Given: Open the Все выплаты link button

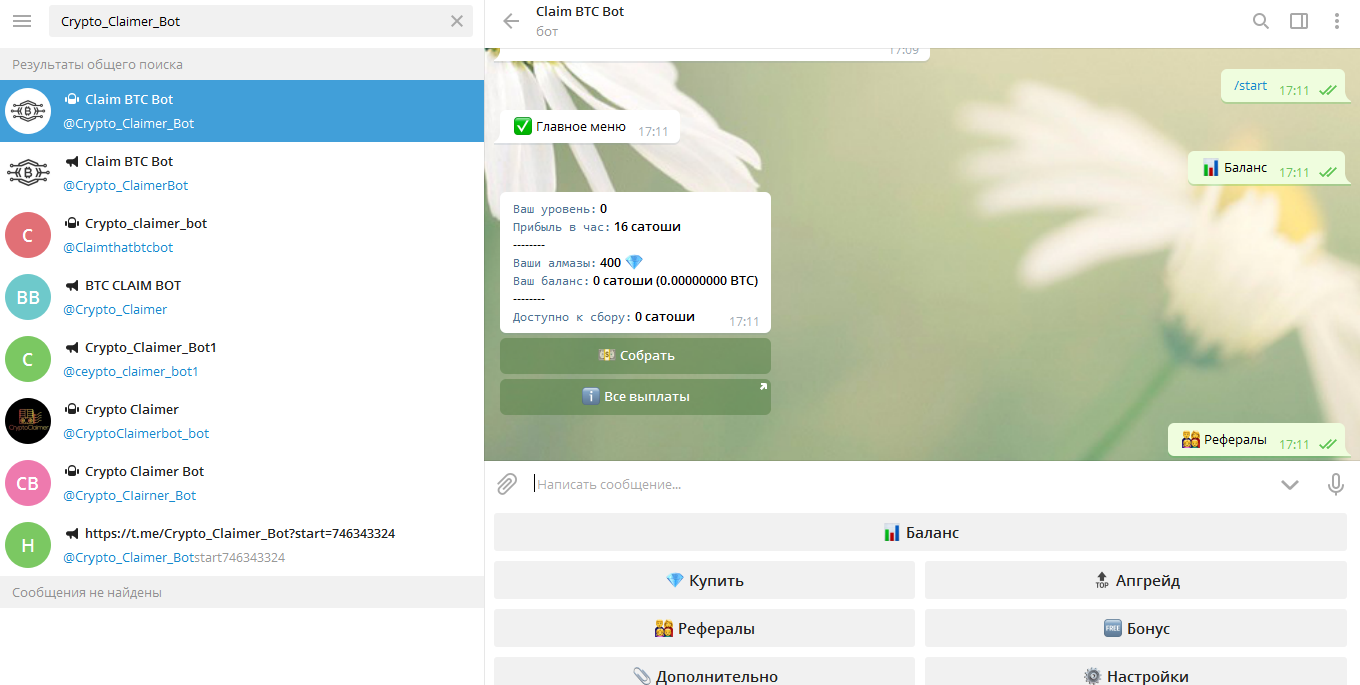Looking at the screenshot, I should [x=635, y=397].
